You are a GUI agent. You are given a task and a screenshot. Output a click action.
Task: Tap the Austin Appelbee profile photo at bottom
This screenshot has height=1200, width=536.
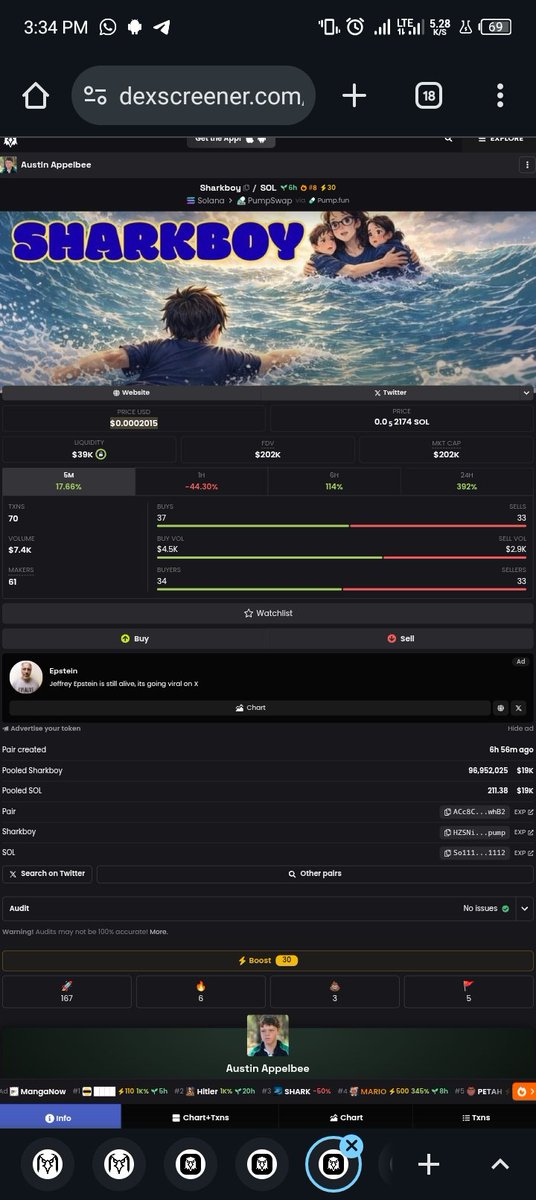pos(268,1036)
